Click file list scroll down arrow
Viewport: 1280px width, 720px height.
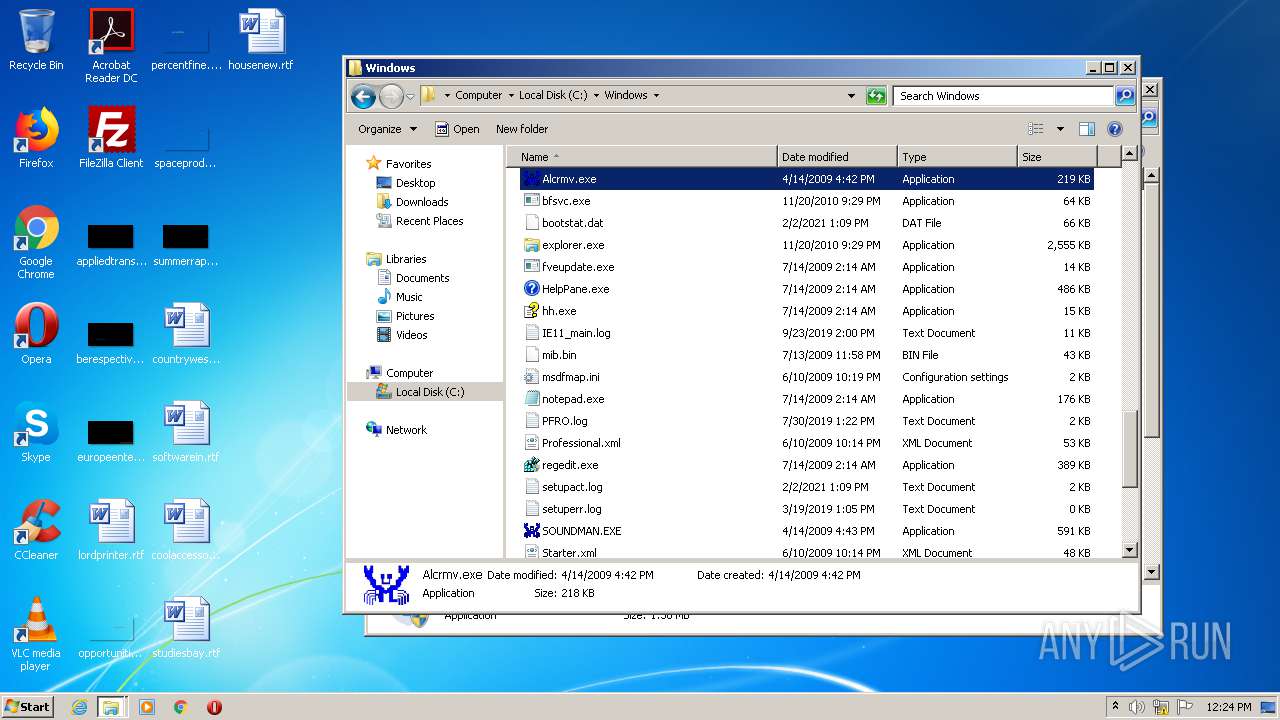point(1129,550)
